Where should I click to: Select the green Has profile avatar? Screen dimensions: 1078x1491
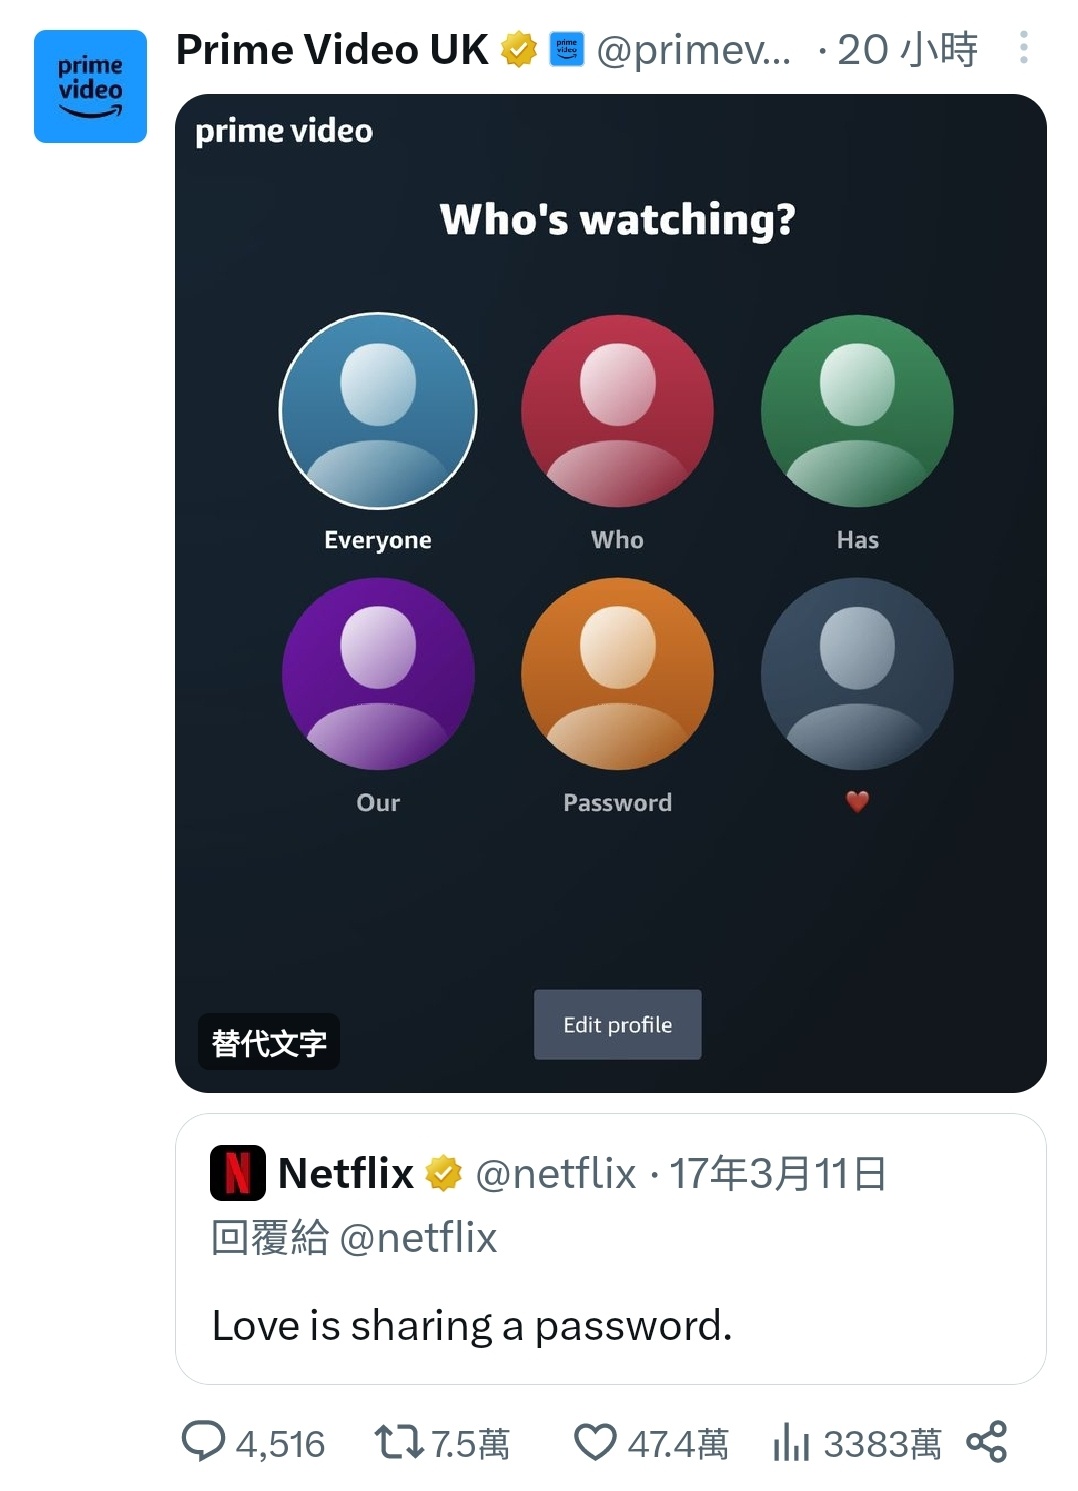coord(857,411)
